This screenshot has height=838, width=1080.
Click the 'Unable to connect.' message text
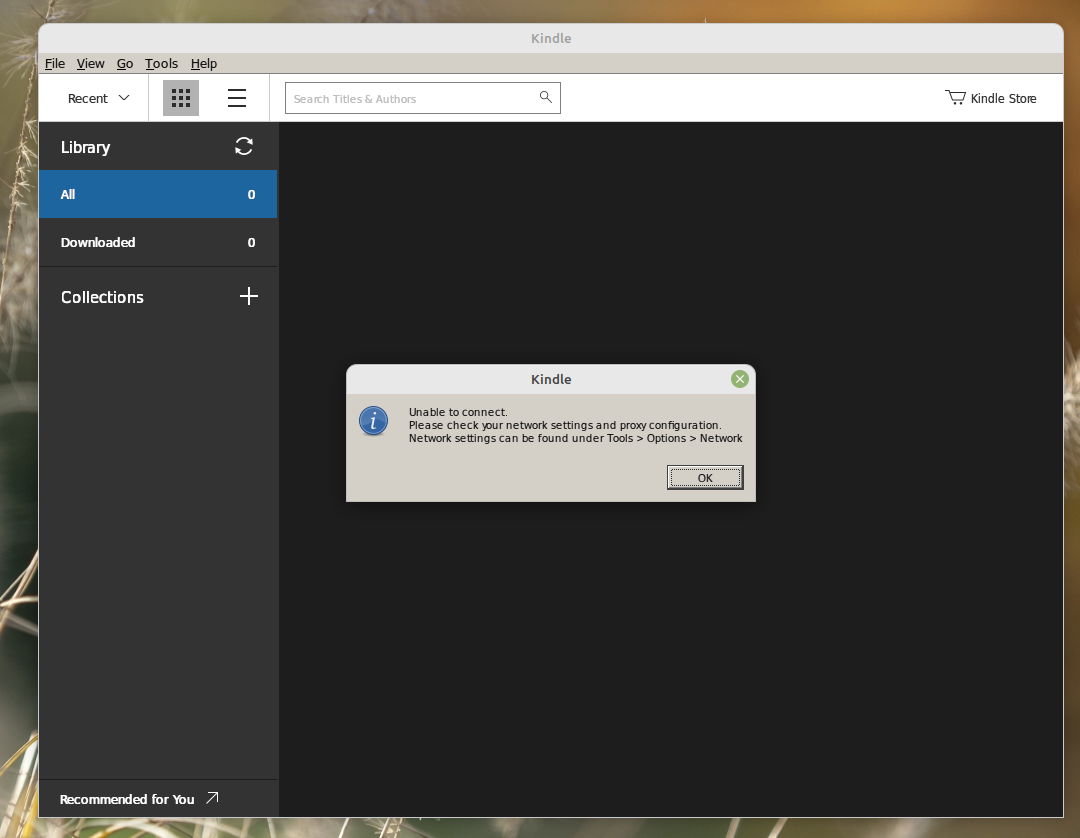(x=458, y=412)
